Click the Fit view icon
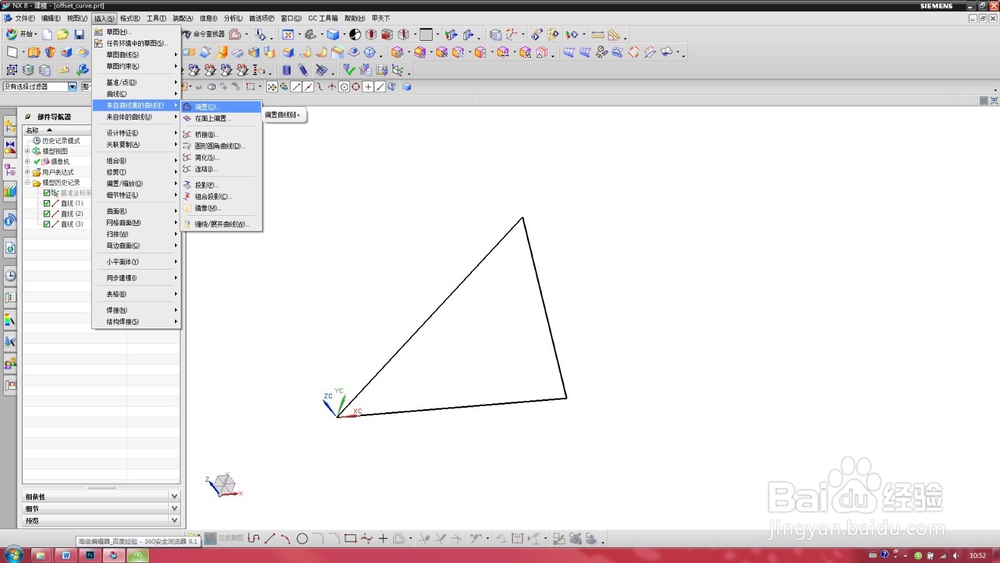 (288, 34)
